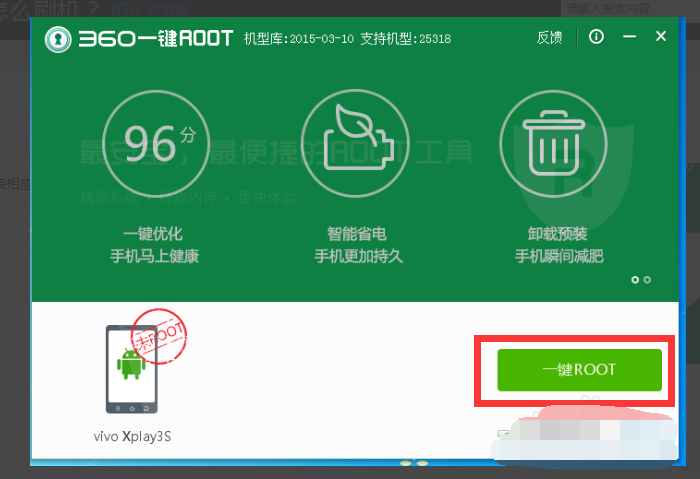Click the 未ROOT status stamp
This screenshot has height=479, width=700.
click(159, 336)
